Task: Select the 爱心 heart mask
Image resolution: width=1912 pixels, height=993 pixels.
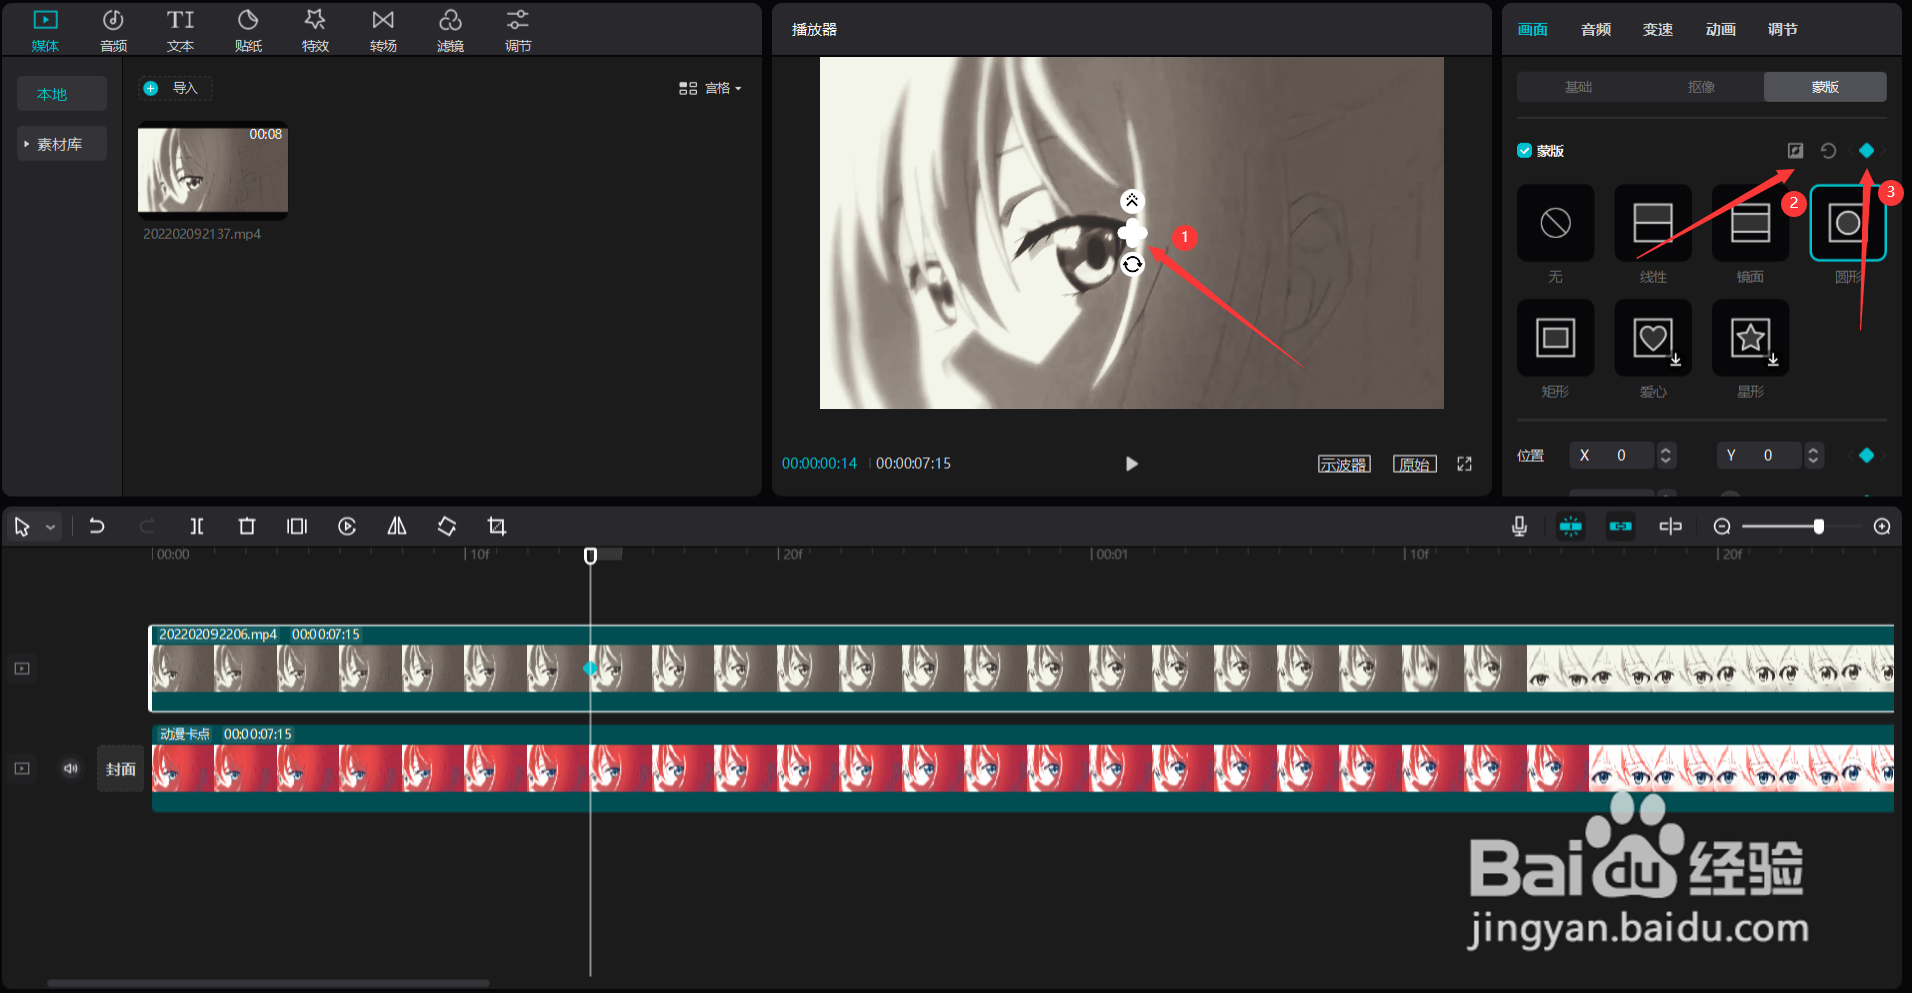Action: 1653,338
